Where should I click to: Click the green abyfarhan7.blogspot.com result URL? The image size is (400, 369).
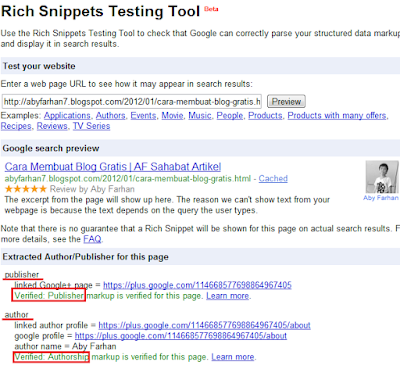coord(128,179)
